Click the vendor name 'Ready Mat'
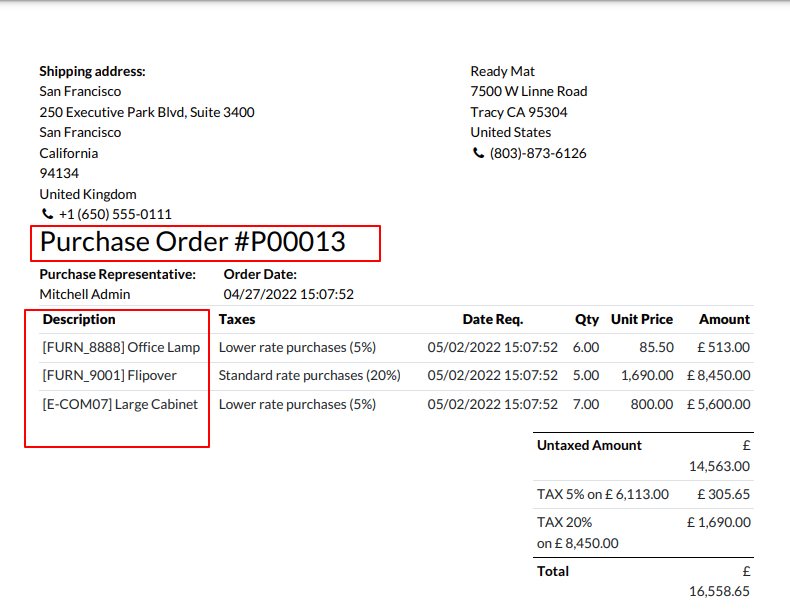Screen dimensions: 790x612 pos(502,72)
